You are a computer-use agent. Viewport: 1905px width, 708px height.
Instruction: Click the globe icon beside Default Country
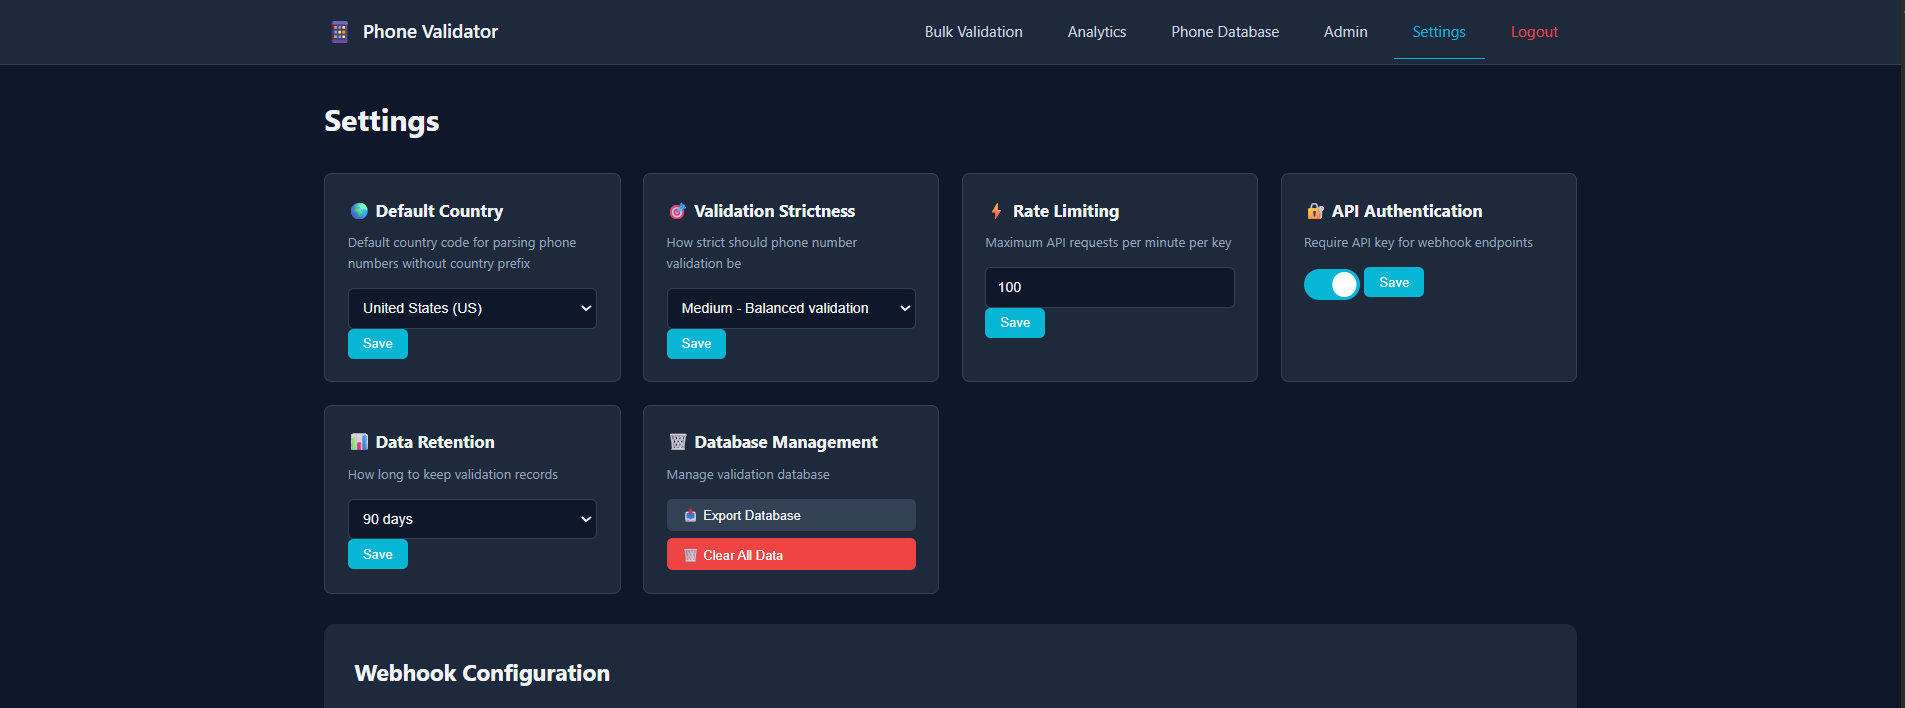[x=359, y=211]
